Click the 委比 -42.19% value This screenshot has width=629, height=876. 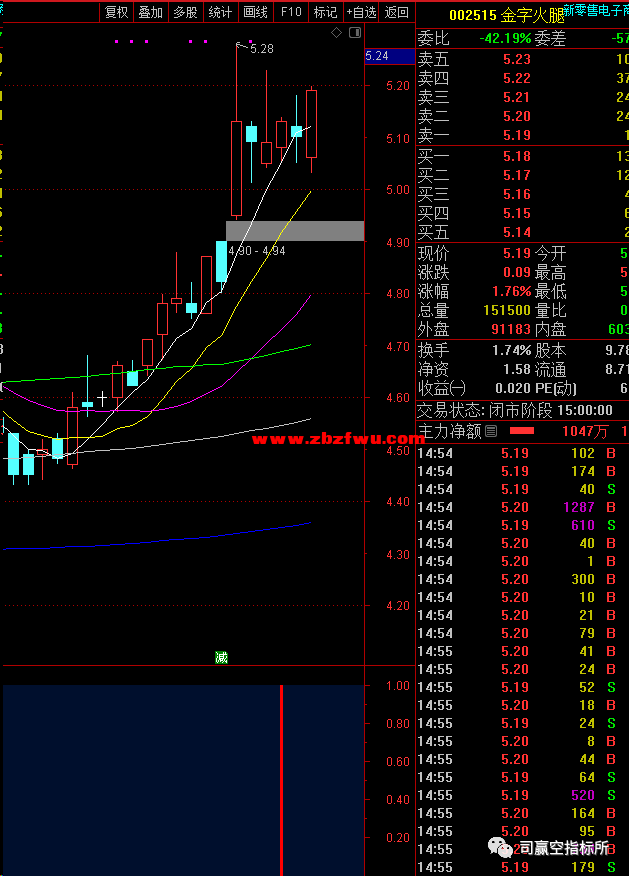point(505,39)
